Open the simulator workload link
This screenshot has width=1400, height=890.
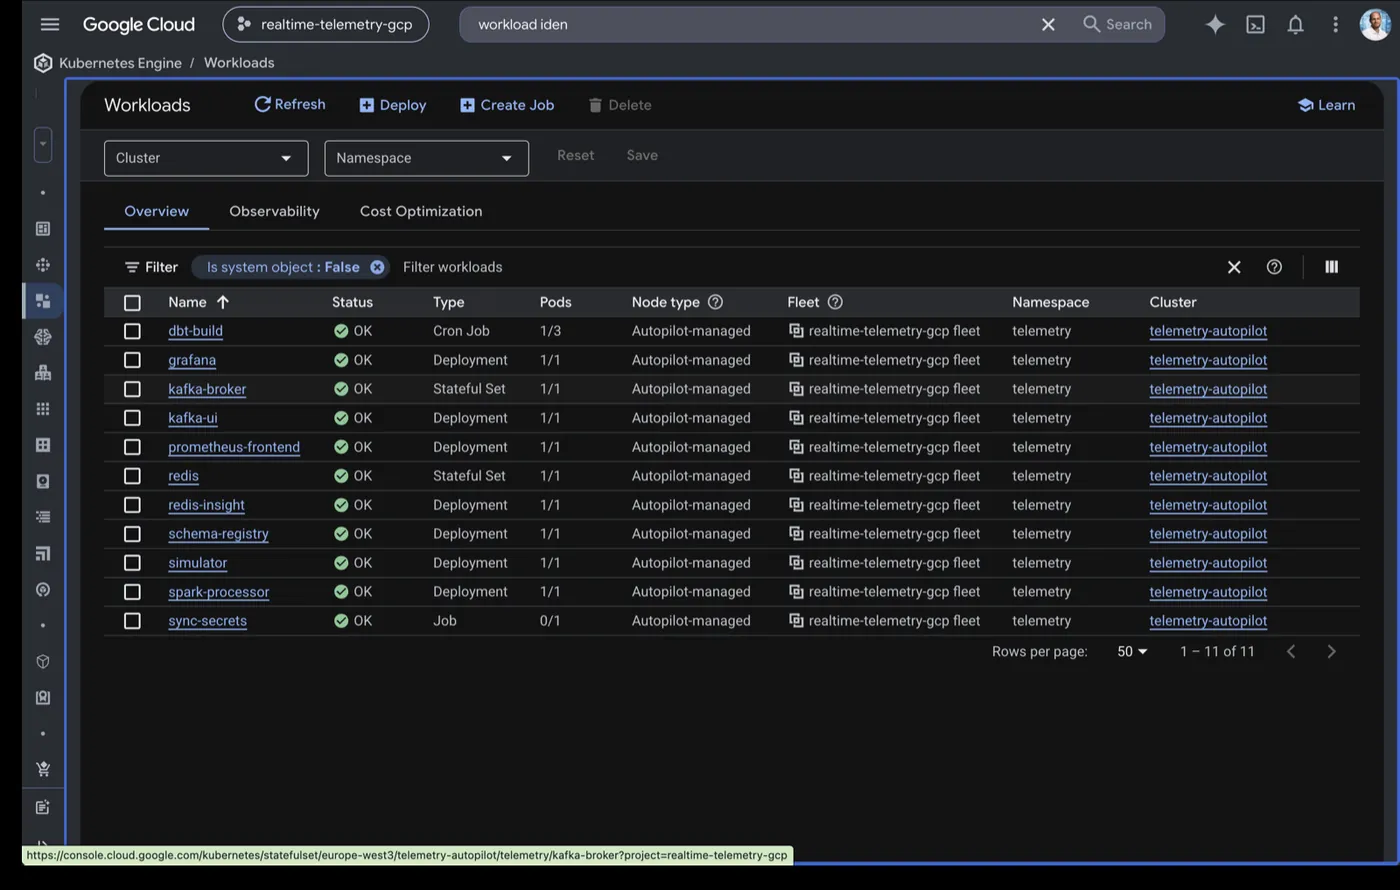197,563
